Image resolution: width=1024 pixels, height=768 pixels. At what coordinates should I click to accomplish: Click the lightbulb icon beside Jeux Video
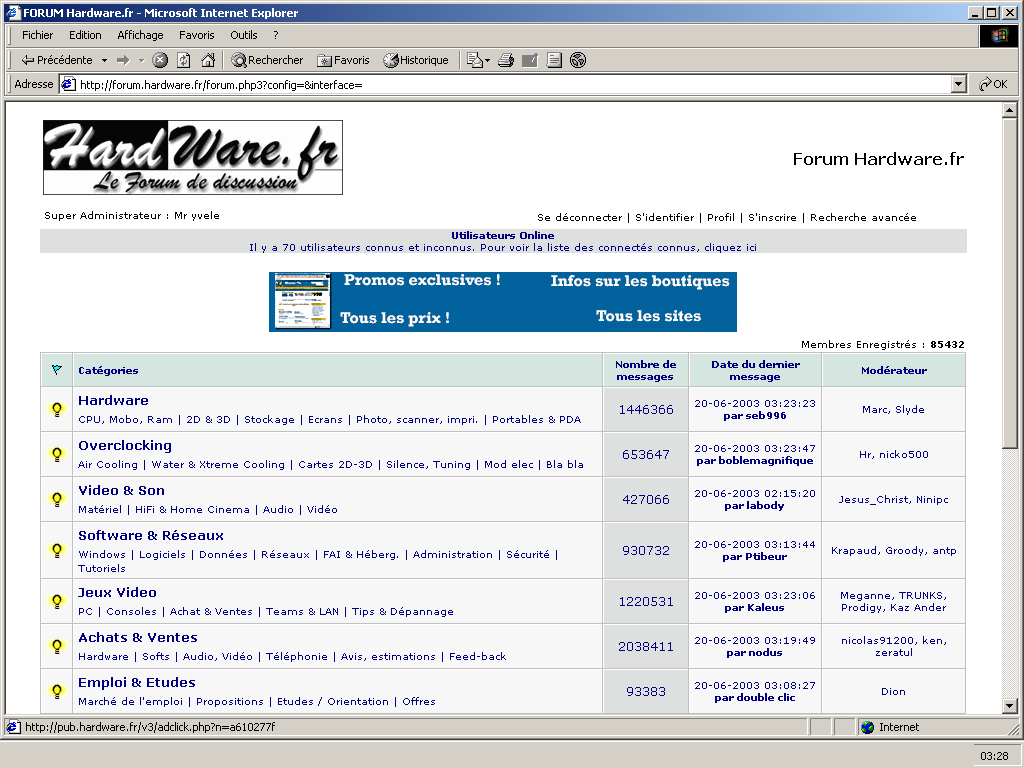pos(57,601)
